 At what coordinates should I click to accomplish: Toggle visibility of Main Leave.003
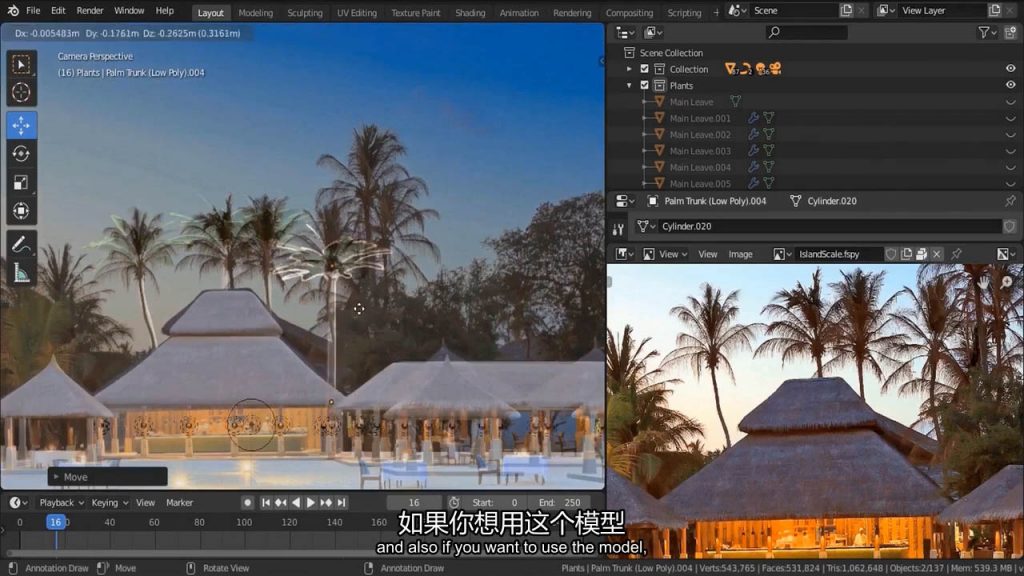[x=1010, y=151]
